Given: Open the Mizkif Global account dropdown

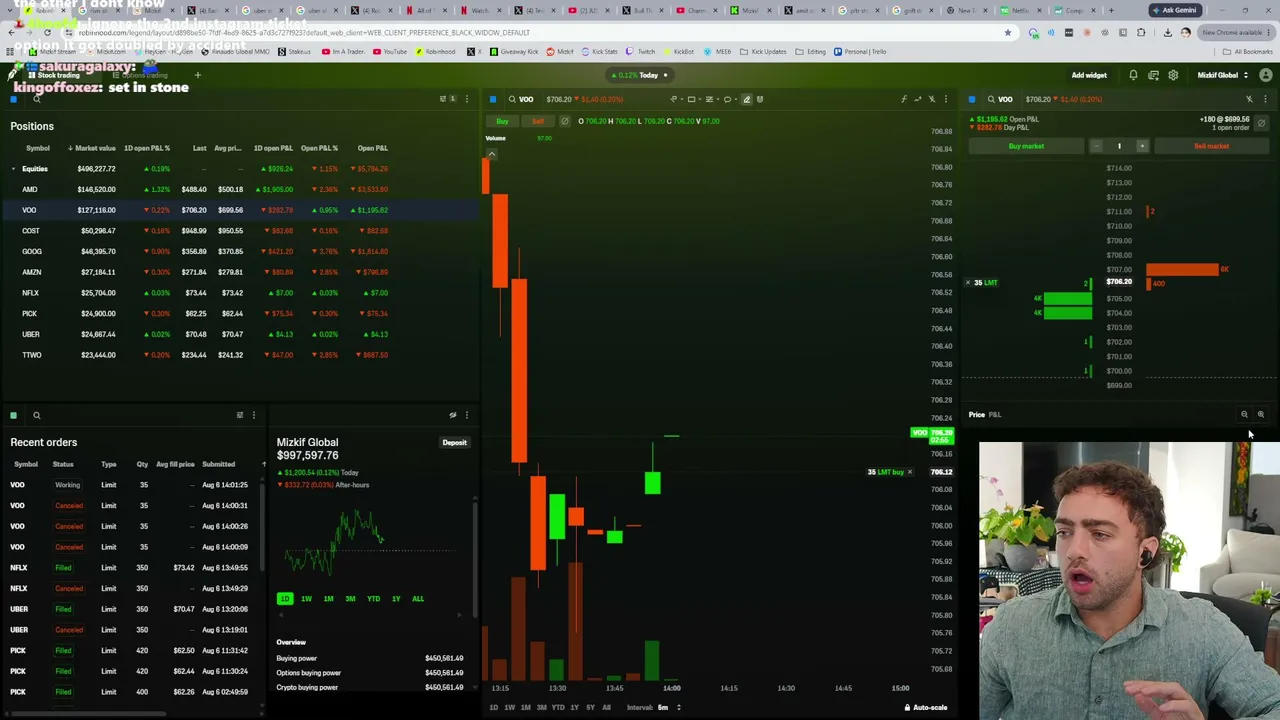Looking at the screenshot, I should pos(1222,75).
